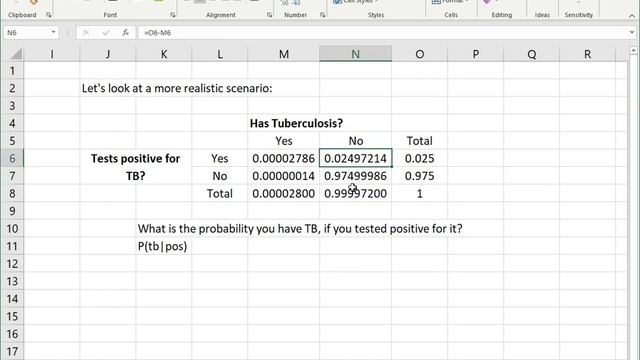The height and width of the screenshot is (360, 640).
Task: Select row 17 header
Action: tap(12, 351)
